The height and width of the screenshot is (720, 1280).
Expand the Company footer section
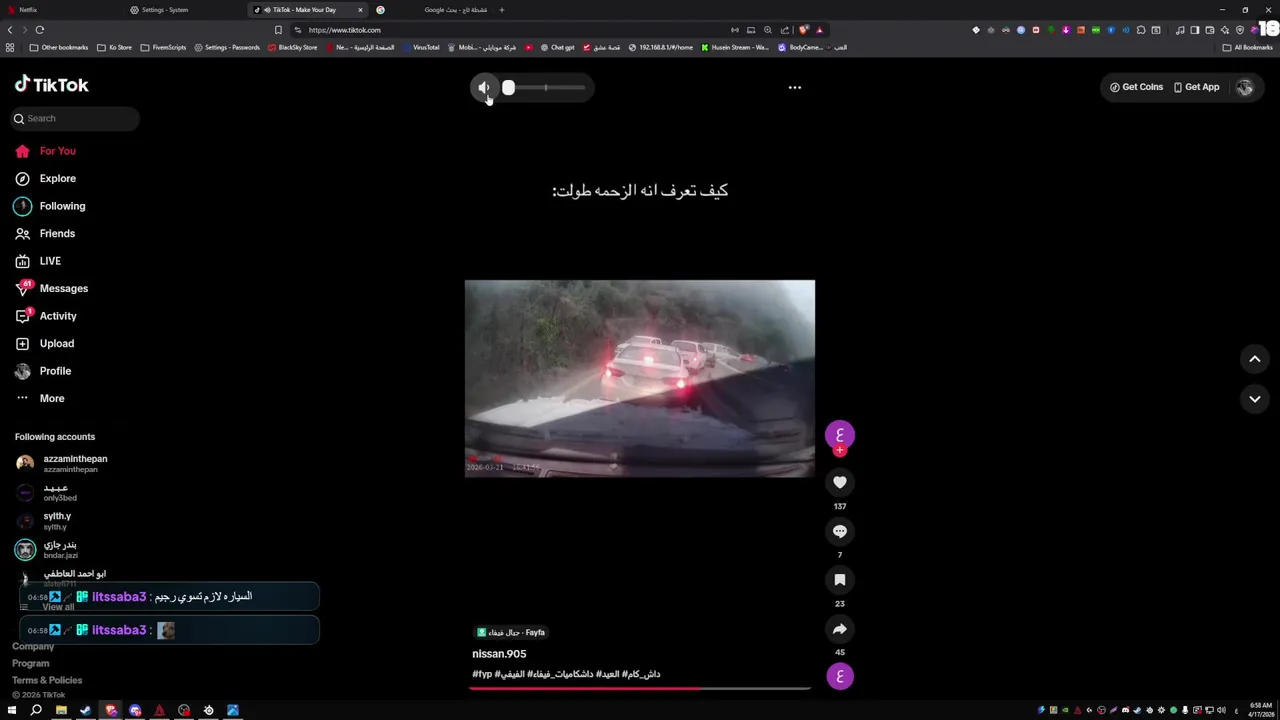coord(33,646)
